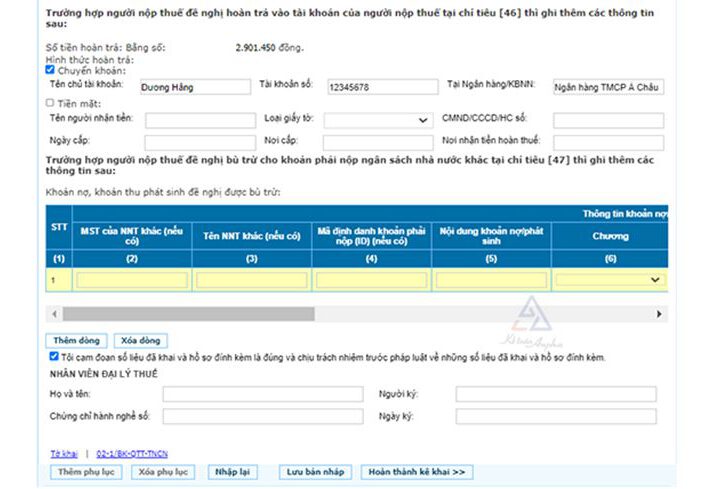Toggle the Tôi cam đoan declaration checkbox
Image resolution: width=716 pixels, height=489 pixels.
[53, 355]
